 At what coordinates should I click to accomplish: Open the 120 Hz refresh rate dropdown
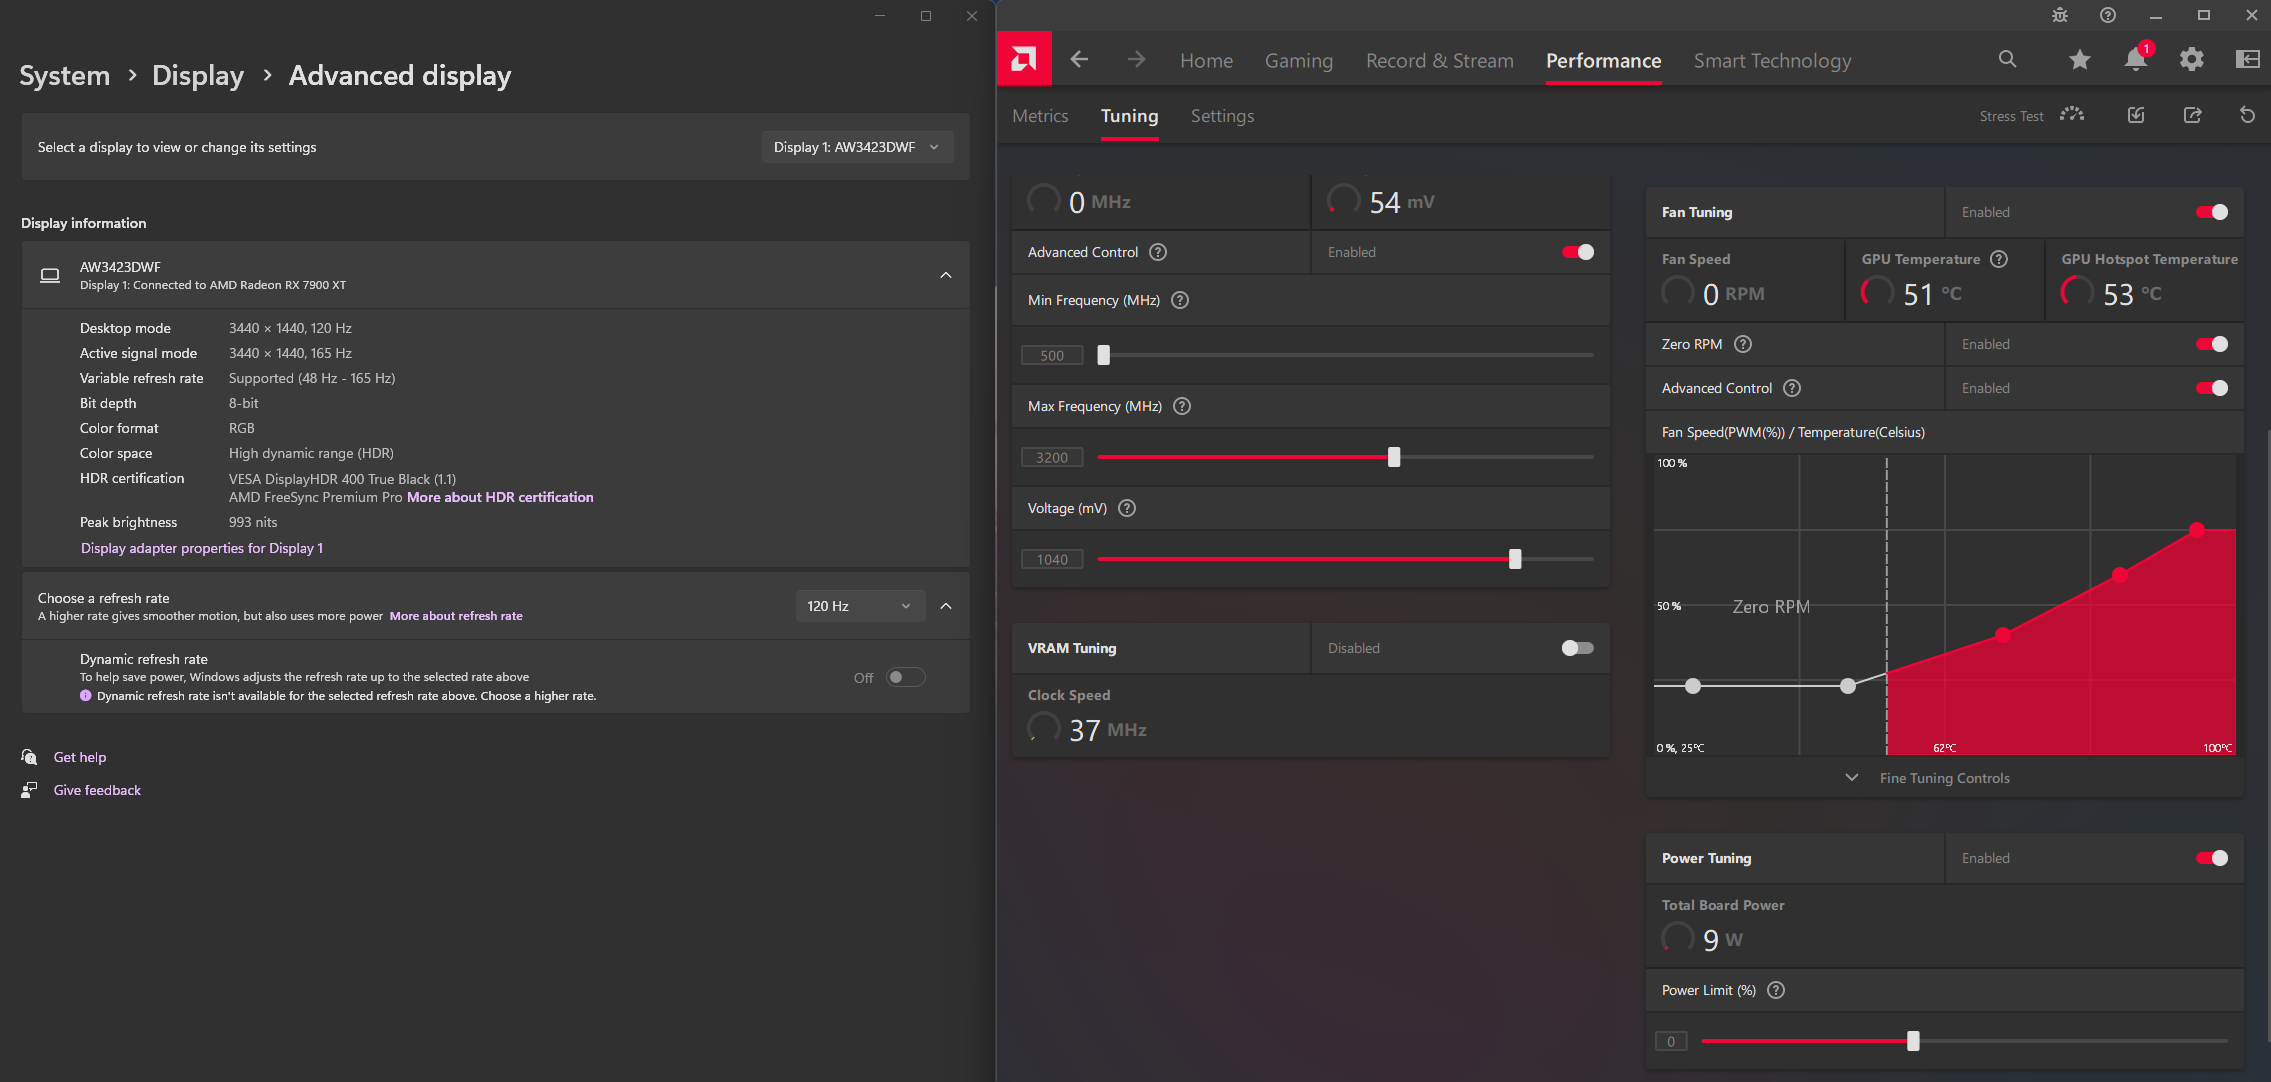coord(859,606)
